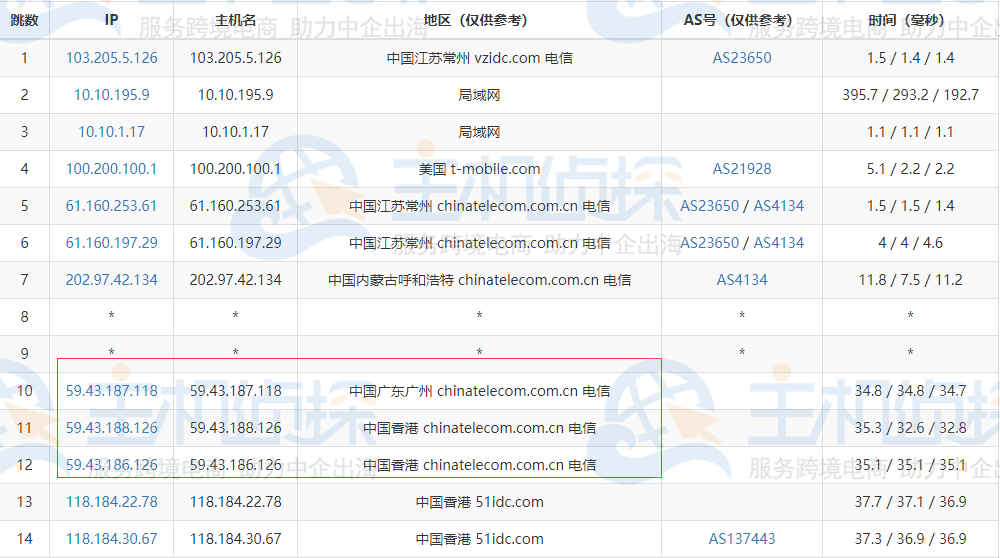1000x558 pixels.
Task: Select hostname cell 118.184.30.67
Action: [235, 539]
